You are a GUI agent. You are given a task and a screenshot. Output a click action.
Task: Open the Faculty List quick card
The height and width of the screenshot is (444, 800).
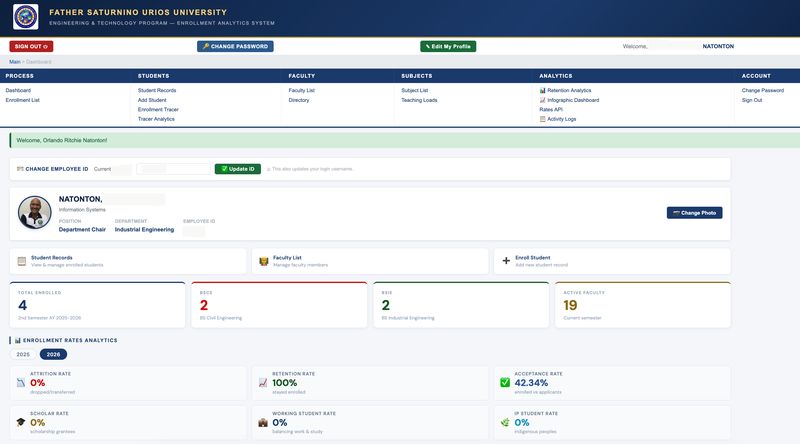coord(370,261)
